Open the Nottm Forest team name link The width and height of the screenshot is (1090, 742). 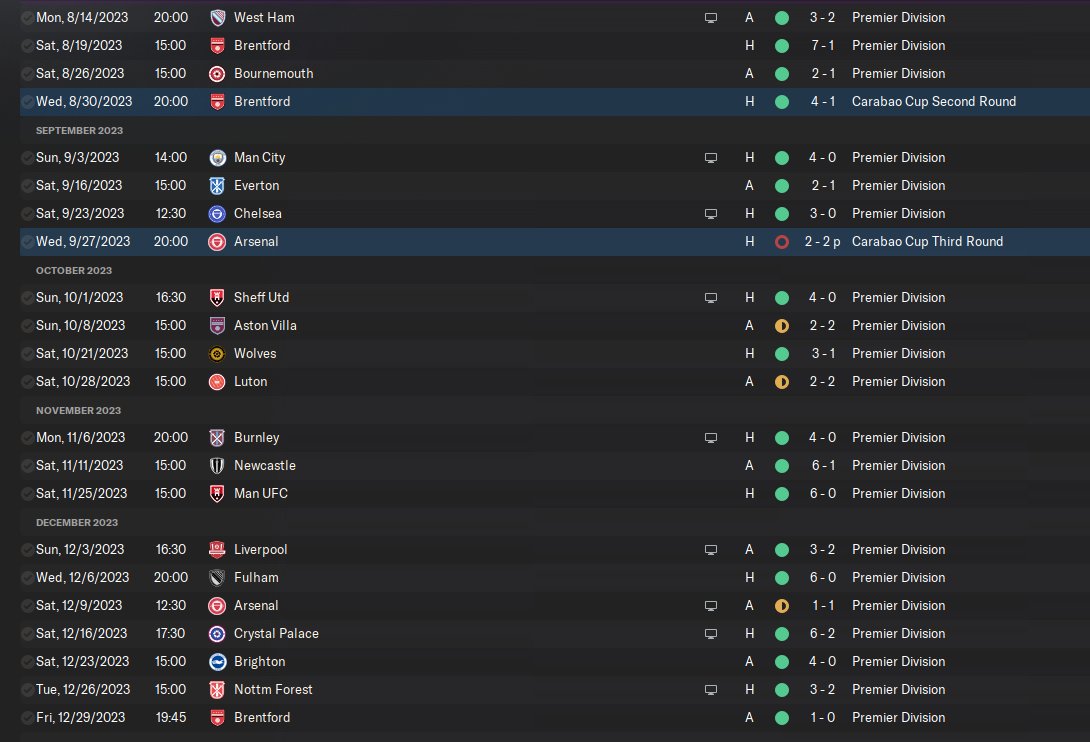click(273, 689)
